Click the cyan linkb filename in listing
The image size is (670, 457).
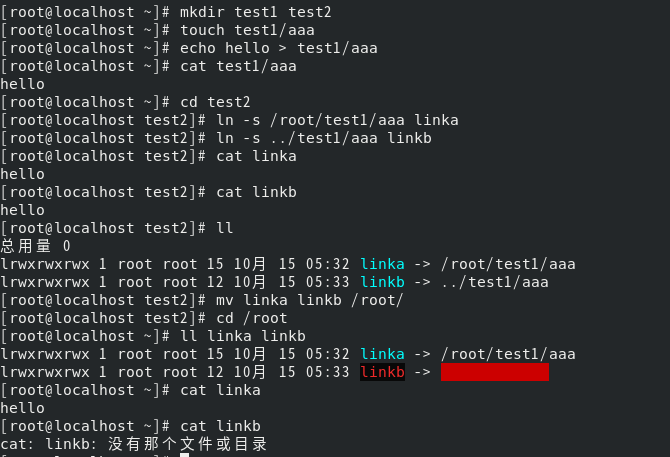pos(382,282)
